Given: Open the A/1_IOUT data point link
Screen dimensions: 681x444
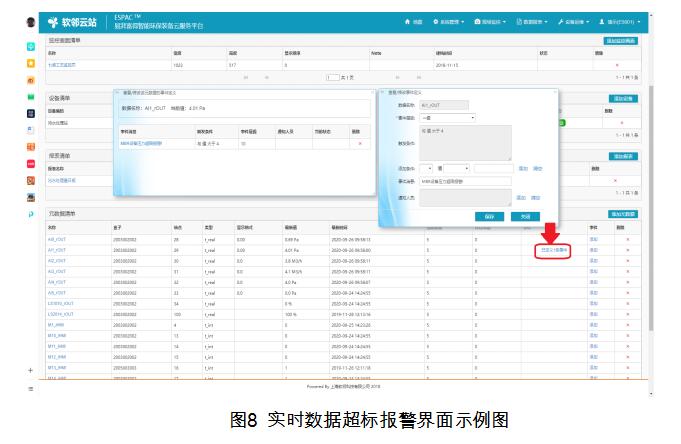Looking at the screenshot, I should pos(57,250).
